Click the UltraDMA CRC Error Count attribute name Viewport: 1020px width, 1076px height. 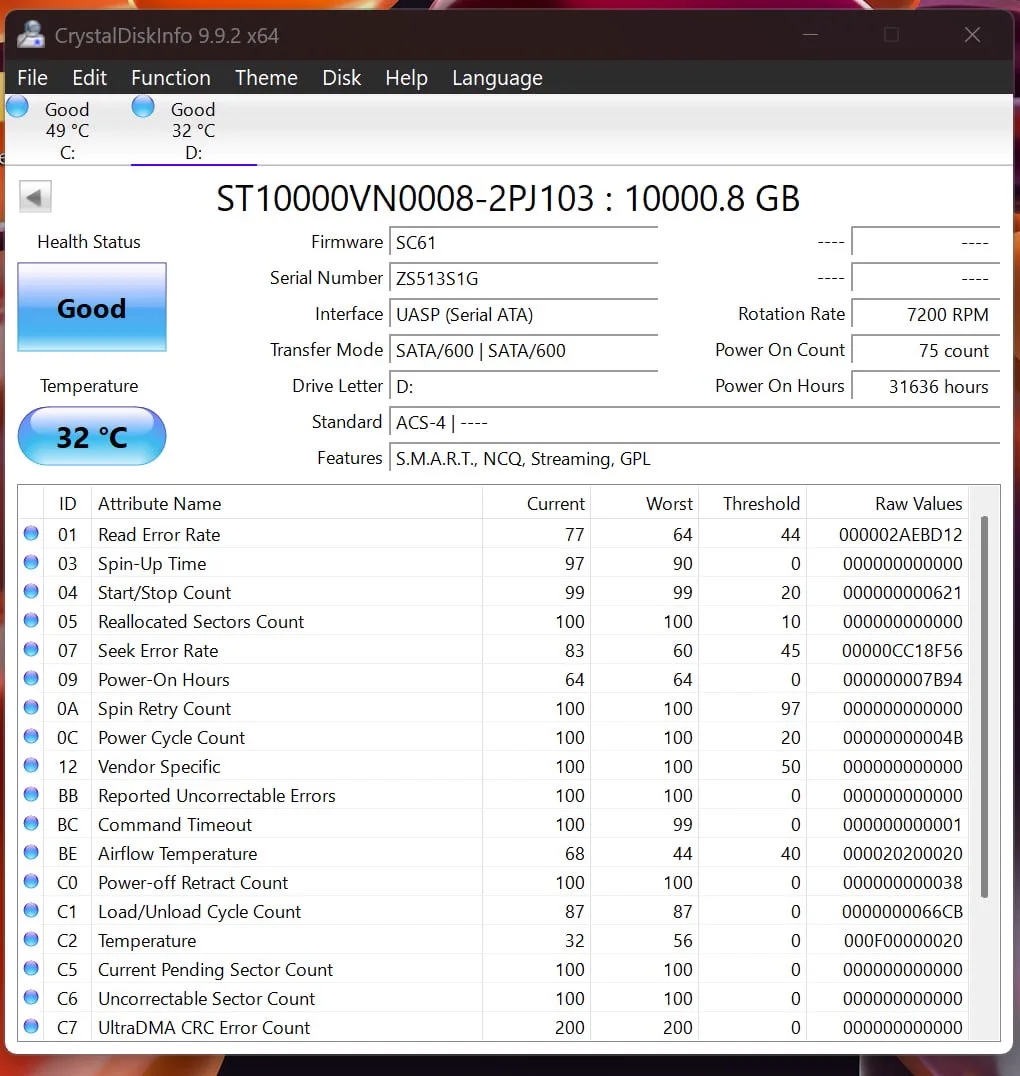[x=204, y=1027]
